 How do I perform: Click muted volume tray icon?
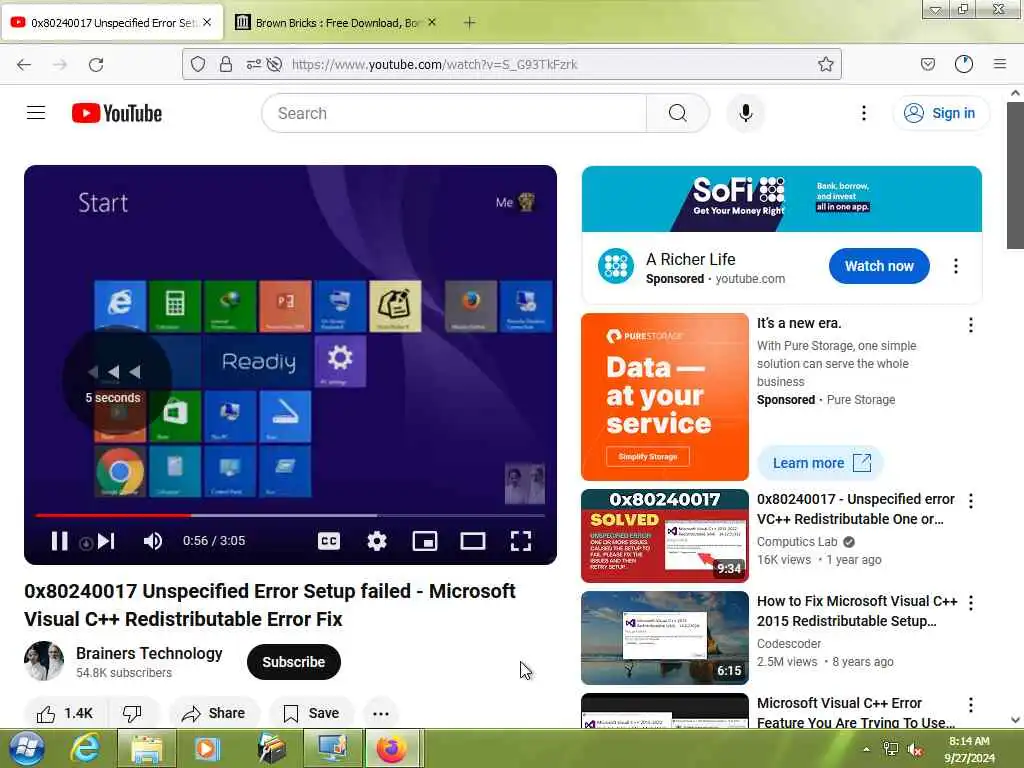click(x=916, y=750)
